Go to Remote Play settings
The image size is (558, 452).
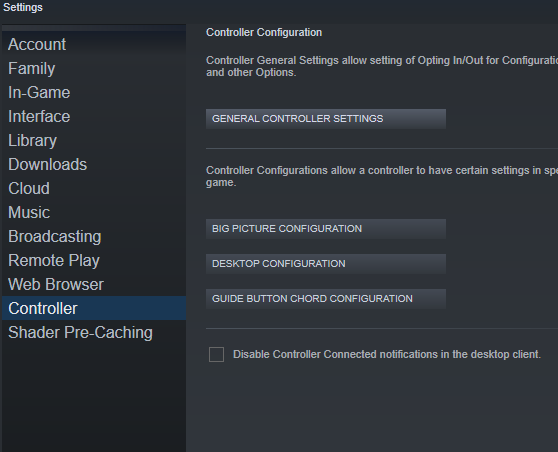pos(94,261)
